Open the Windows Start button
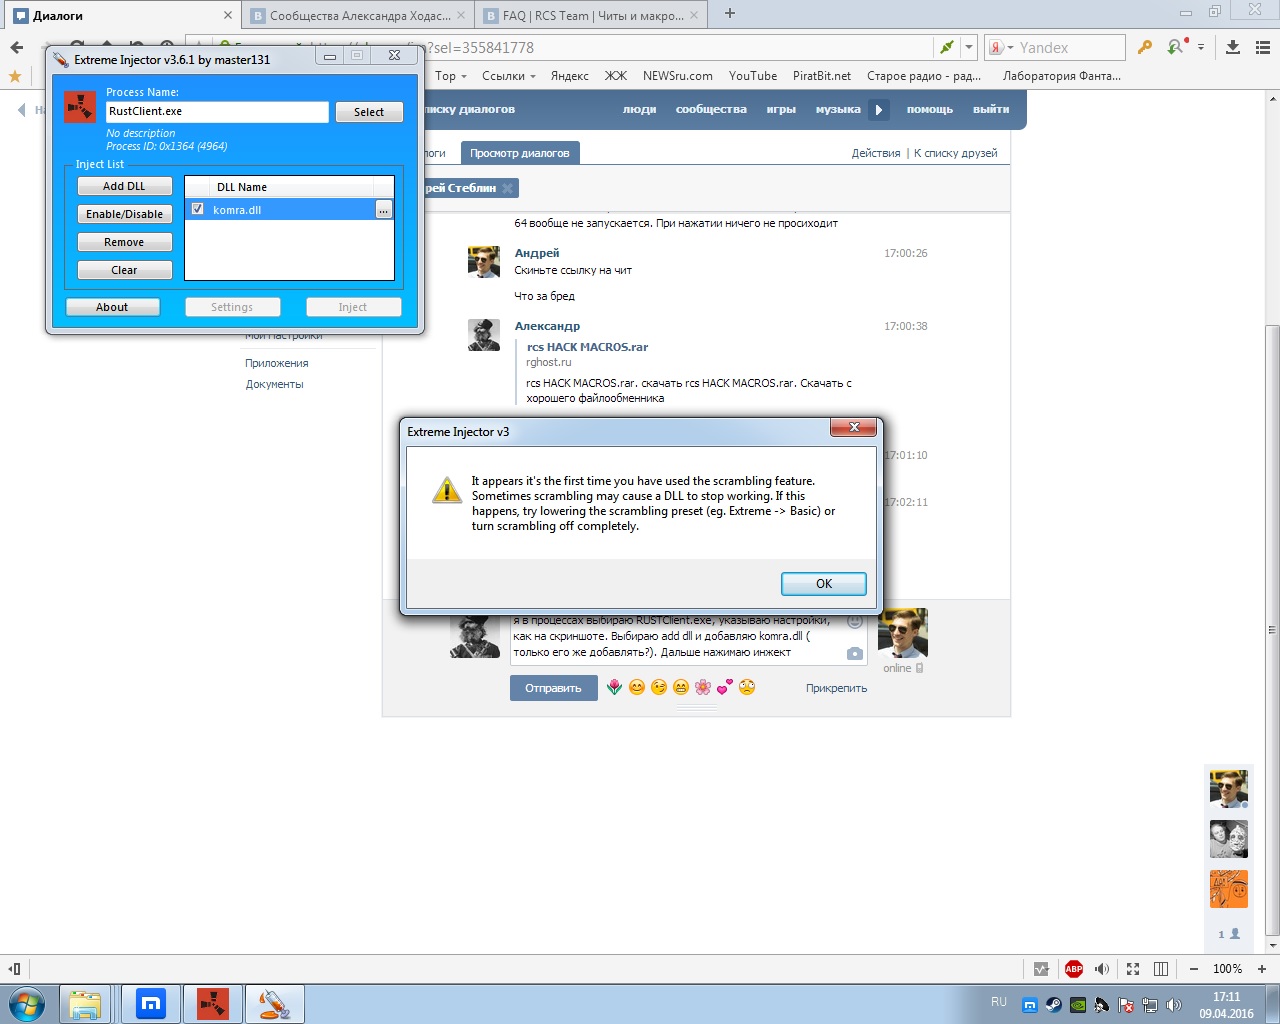Viewport: 1280px width, 1024px height. point(27,1004)
